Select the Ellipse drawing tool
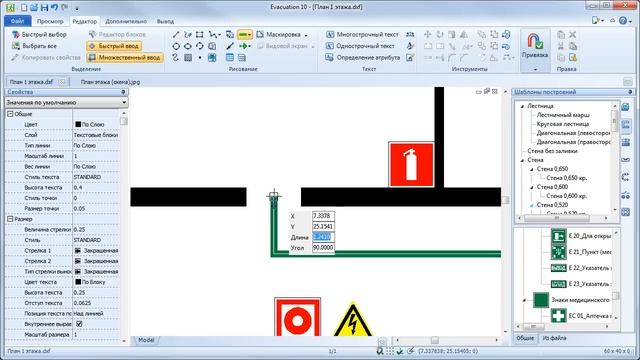This screenshot has height=360, width=640. [188, 46]
